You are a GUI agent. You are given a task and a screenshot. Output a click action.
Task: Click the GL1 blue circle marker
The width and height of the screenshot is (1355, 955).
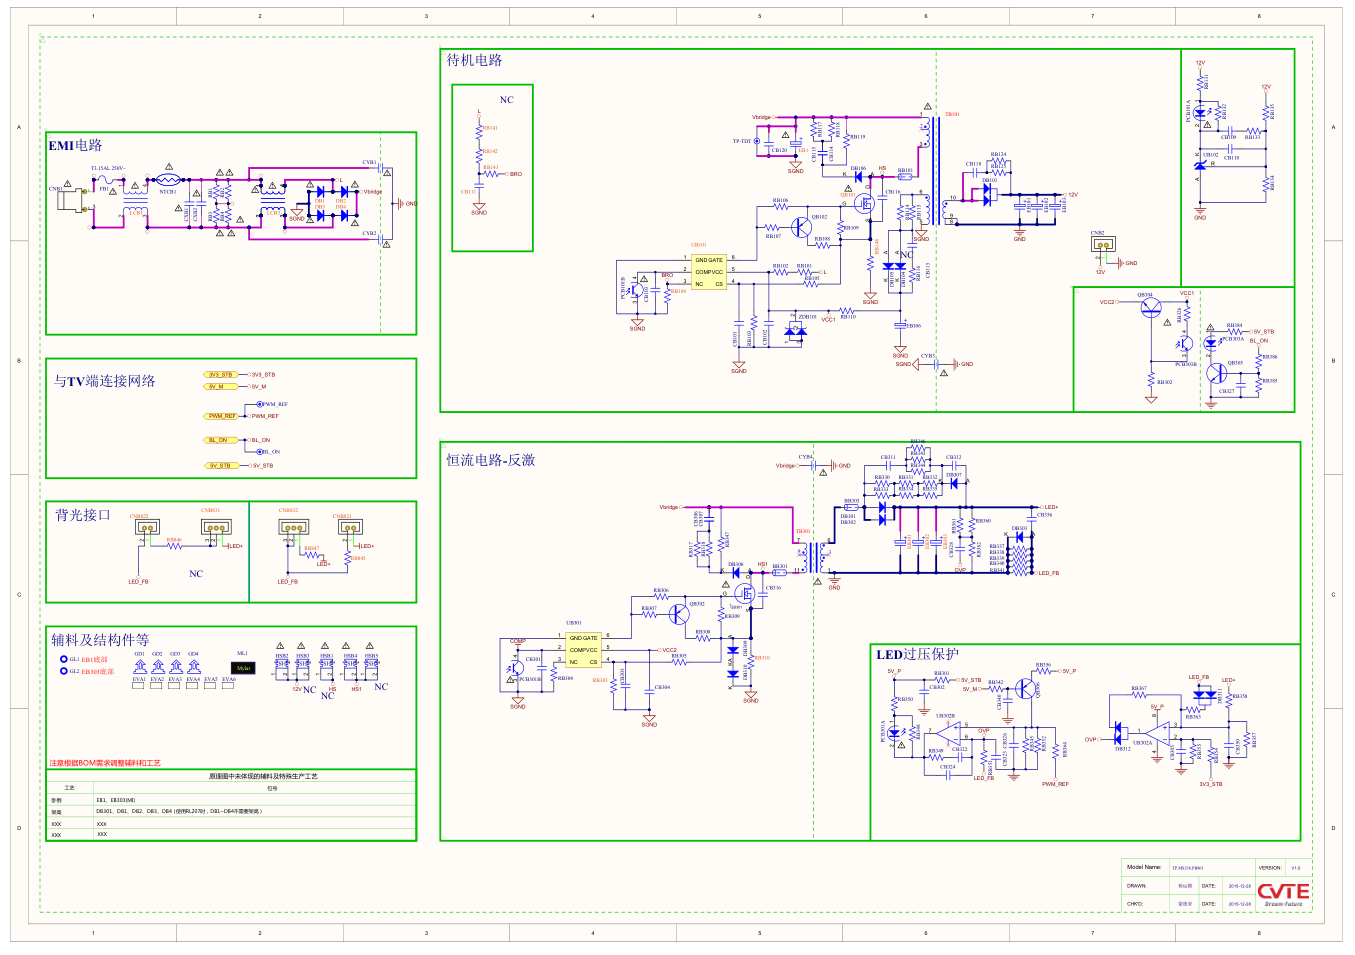64,659
